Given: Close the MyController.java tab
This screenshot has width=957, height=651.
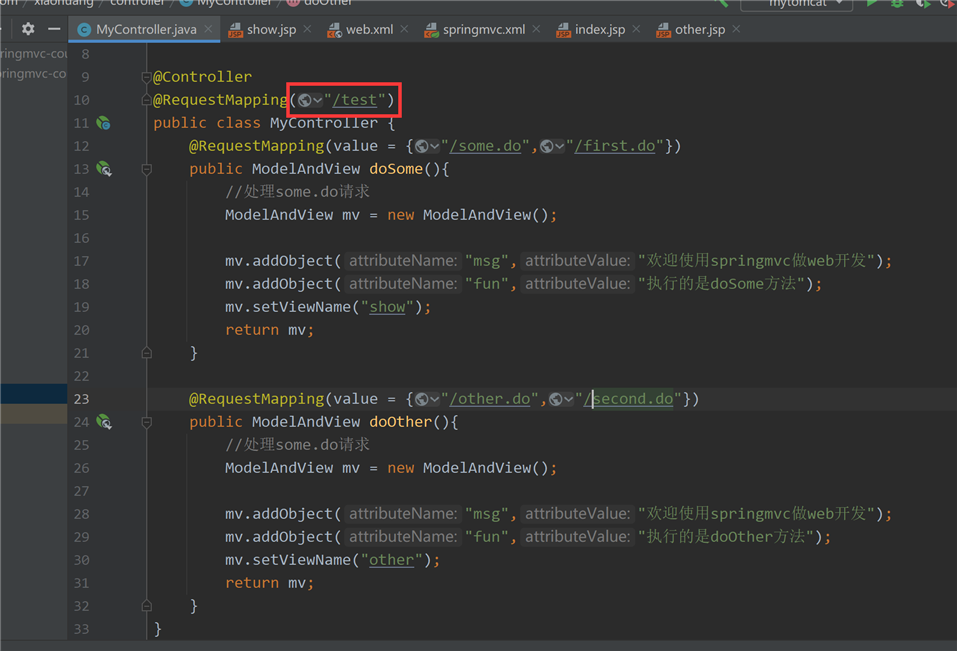Looking at the screenshot, I should (209, 29).
